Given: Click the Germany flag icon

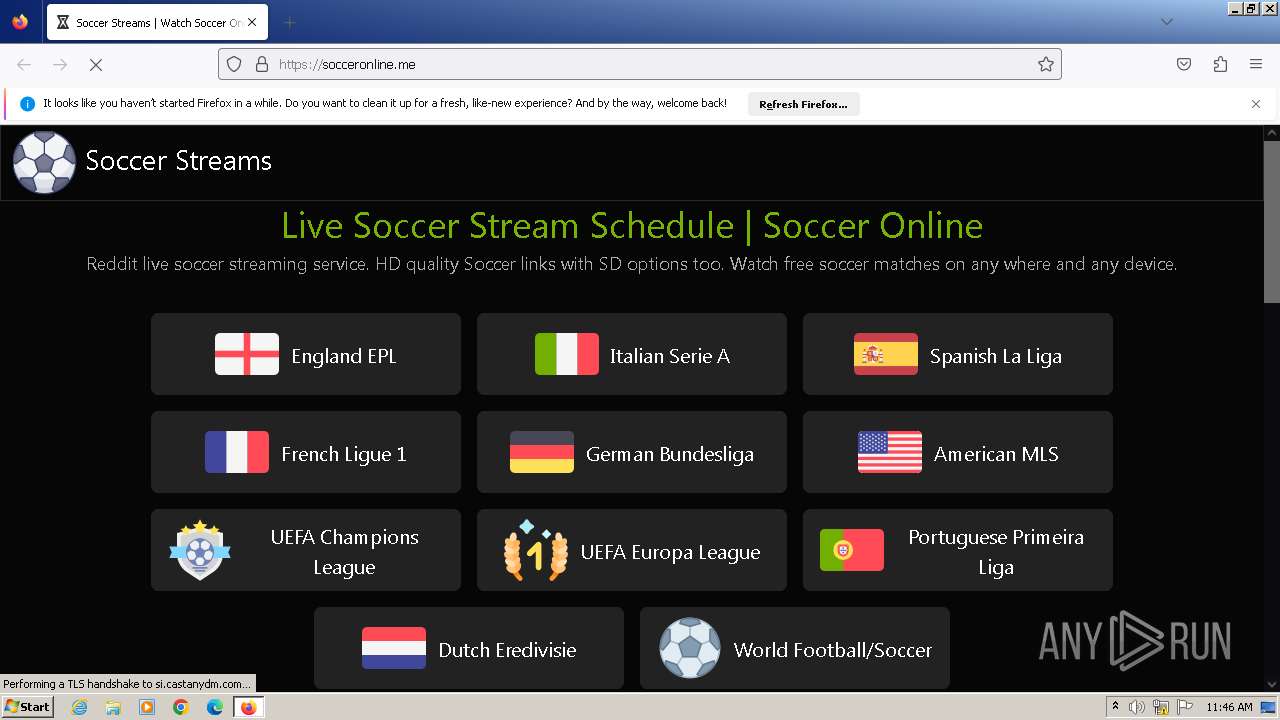Looking at the screenshot, I should (542, 452).
